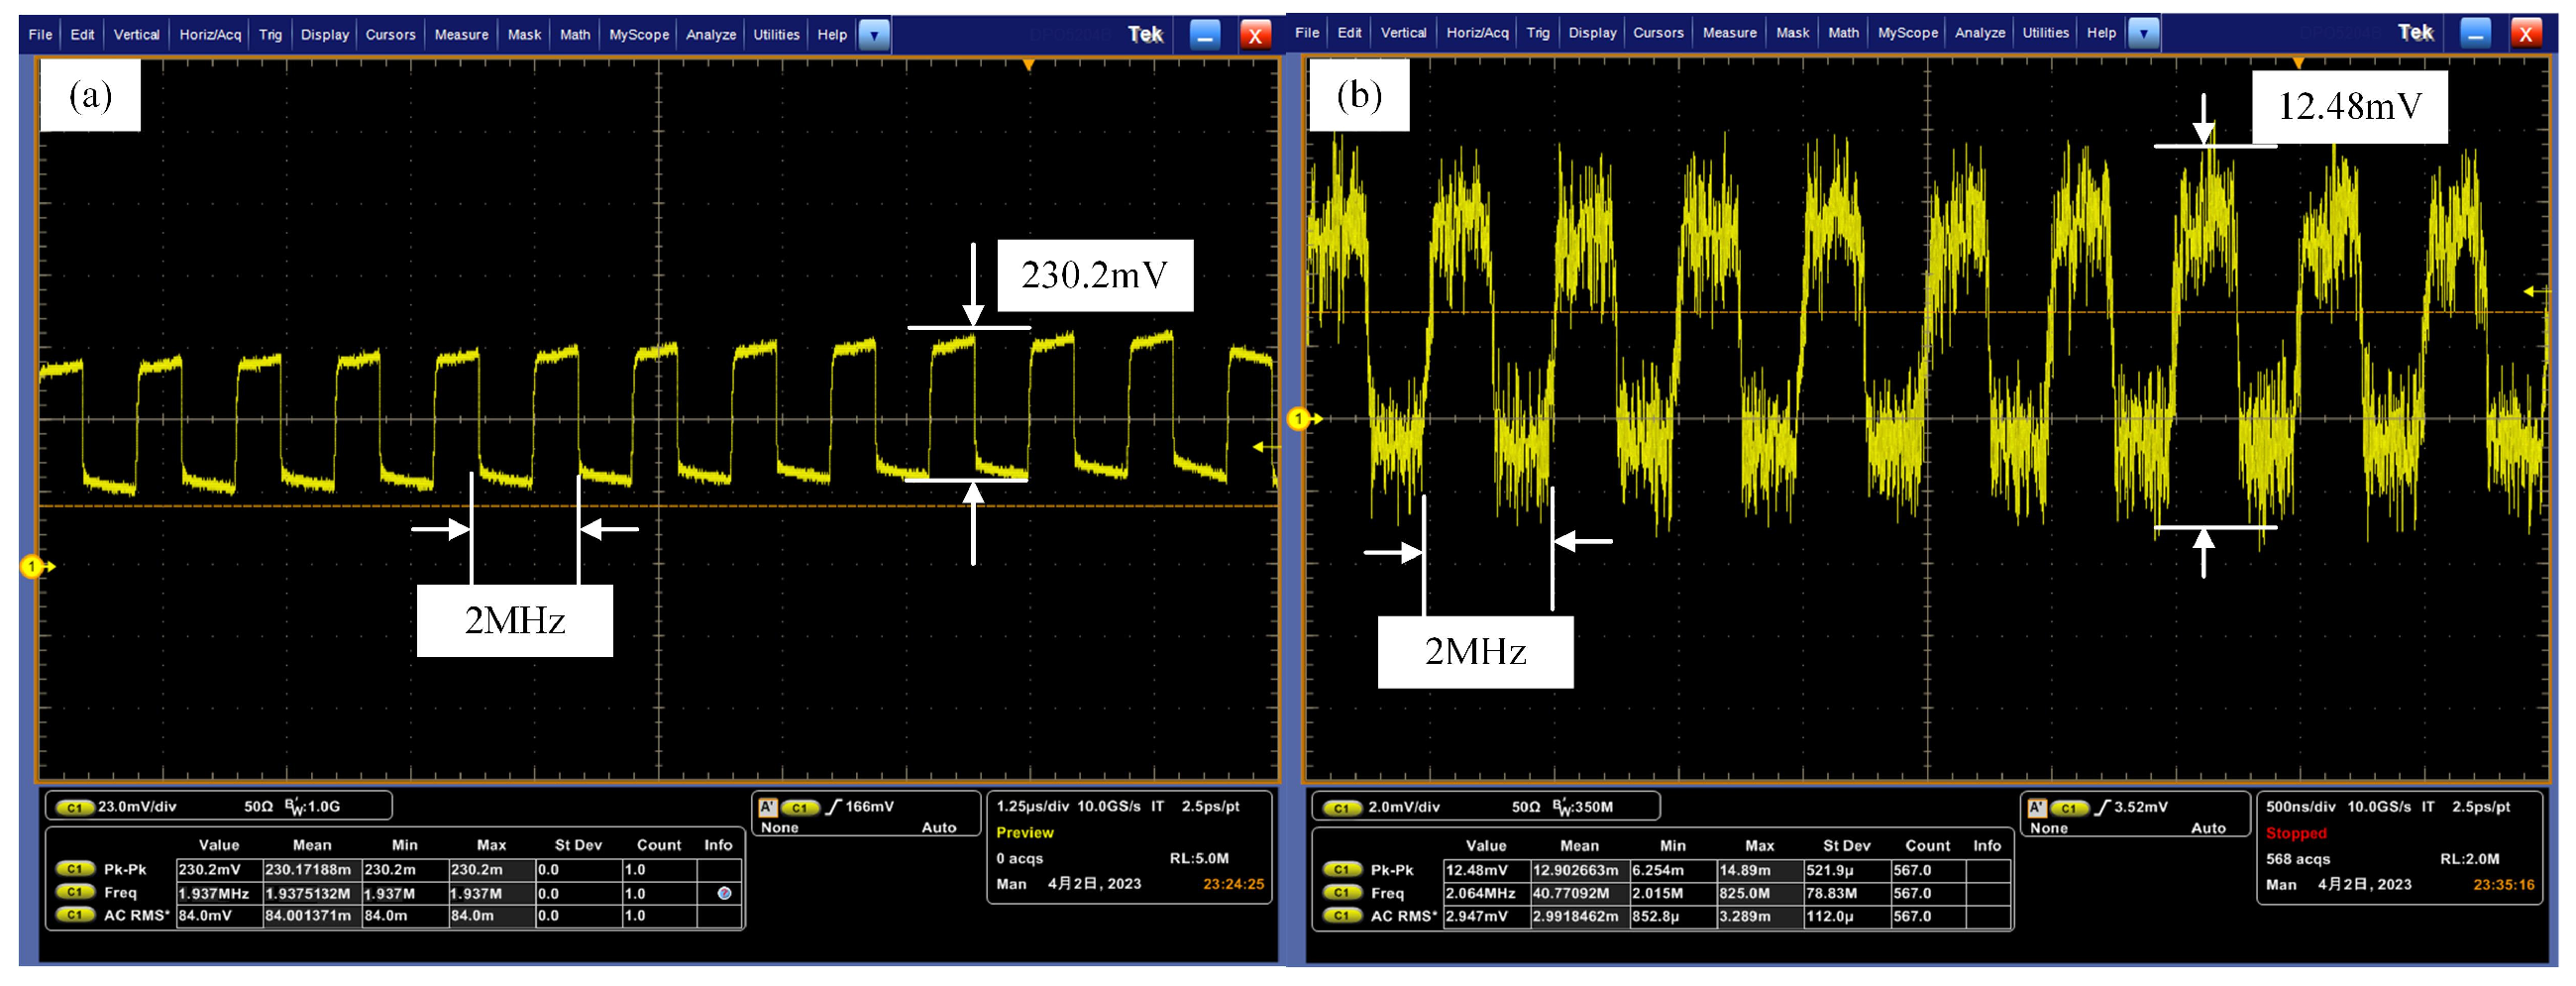Click channel 1 ground marker on left waveform
This screenshot has height=986, width=2576.
pos(33,567)
